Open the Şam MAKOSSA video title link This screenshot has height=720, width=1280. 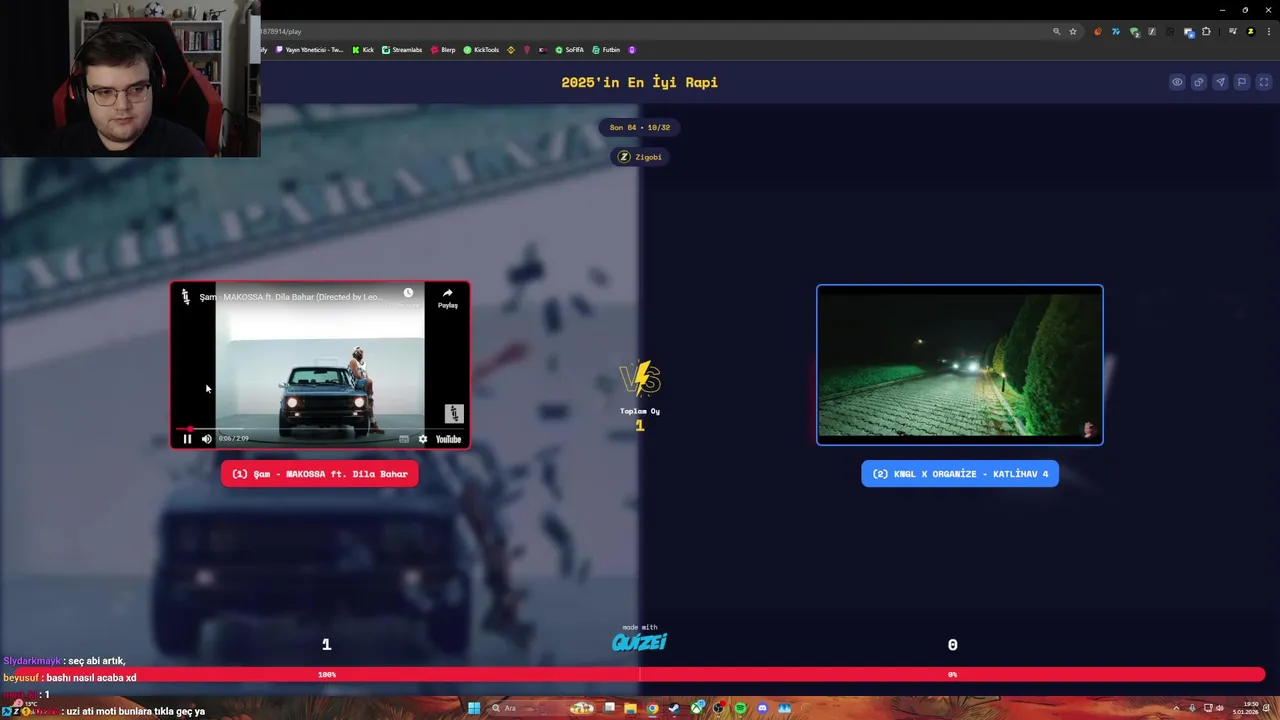coord(290,297)
